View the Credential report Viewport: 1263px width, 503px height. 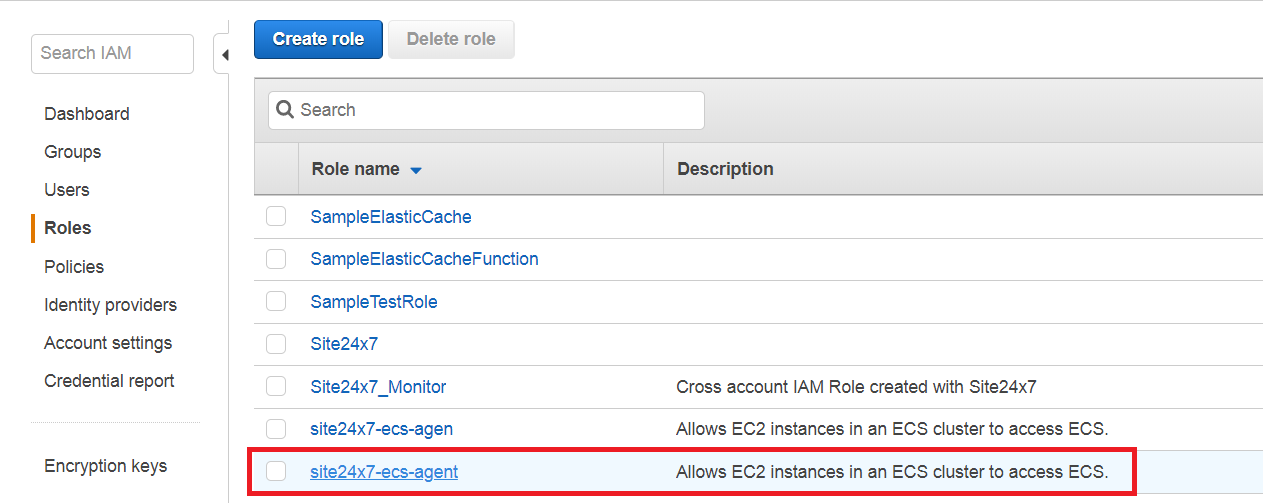click(109, 381)
